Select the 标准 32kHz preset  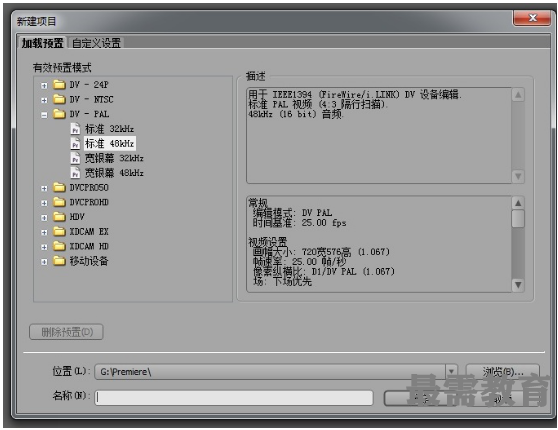point(109,129)
